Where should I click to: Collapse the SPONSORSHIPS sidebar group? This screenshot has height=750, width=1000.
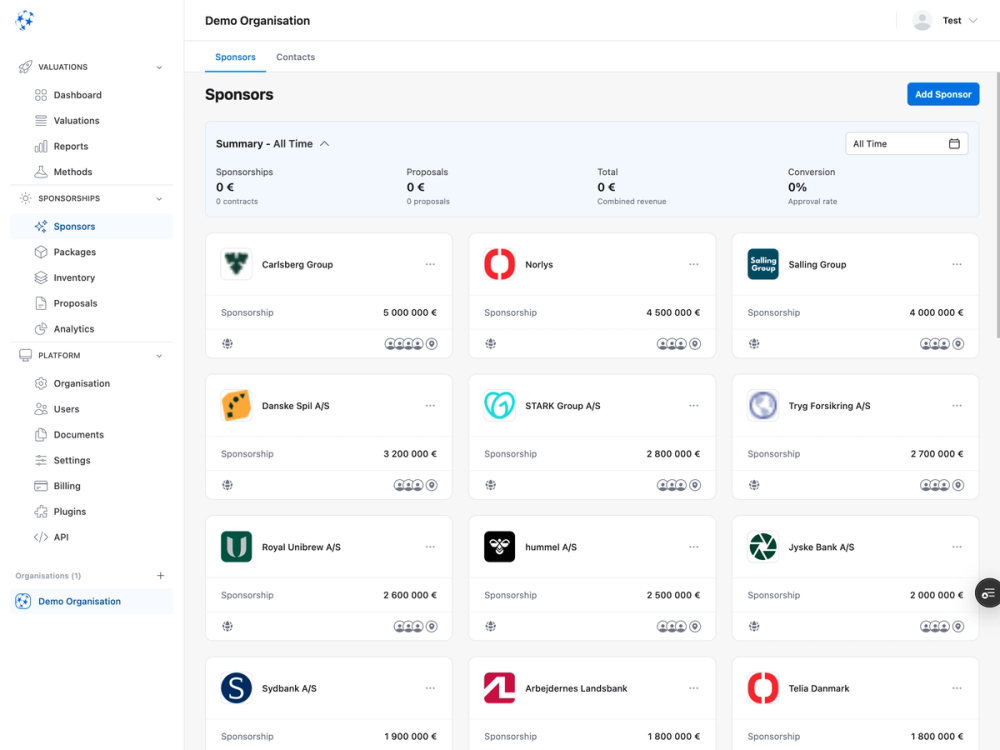pyautogui.click(x=159, y=198)
